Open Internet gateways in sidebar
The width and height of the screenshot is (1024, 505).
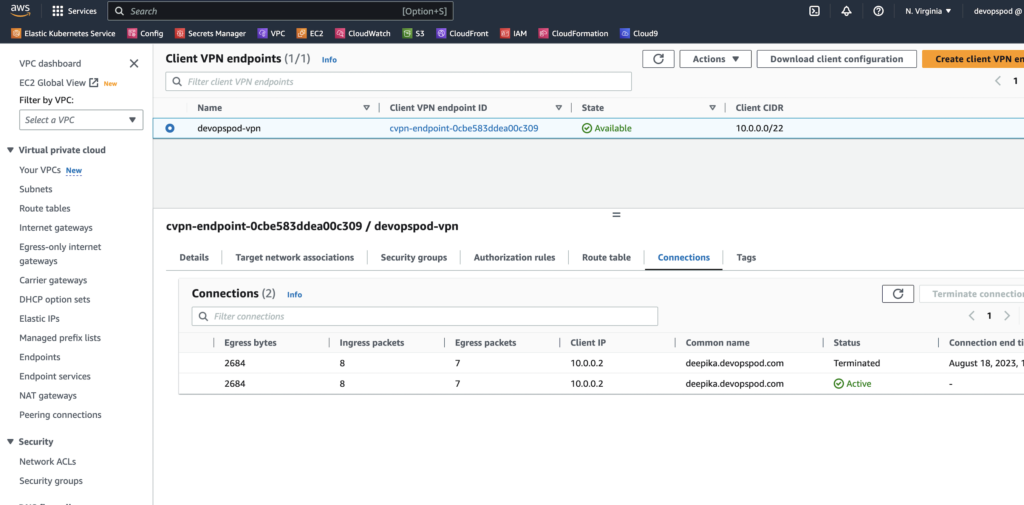pos(56,228)
